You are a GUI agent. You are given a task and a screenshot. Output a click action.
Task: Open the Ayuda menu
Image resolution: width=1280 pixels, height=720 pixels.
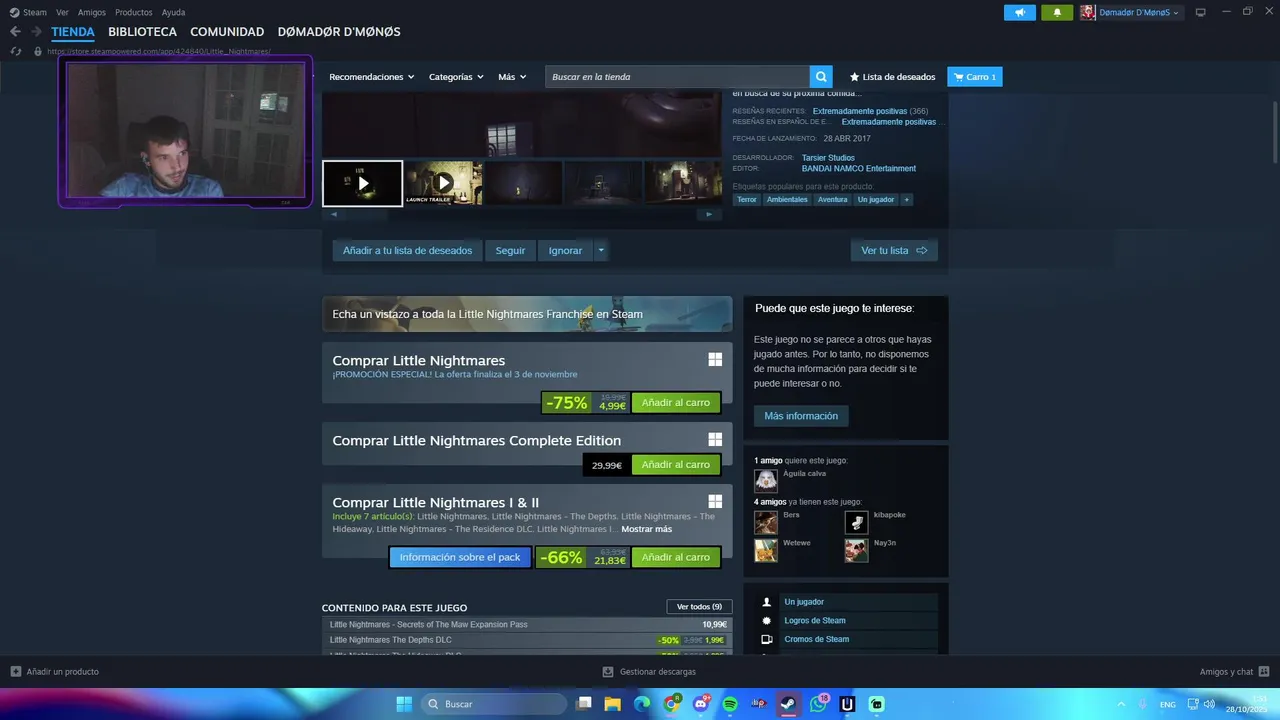[173, 12]
